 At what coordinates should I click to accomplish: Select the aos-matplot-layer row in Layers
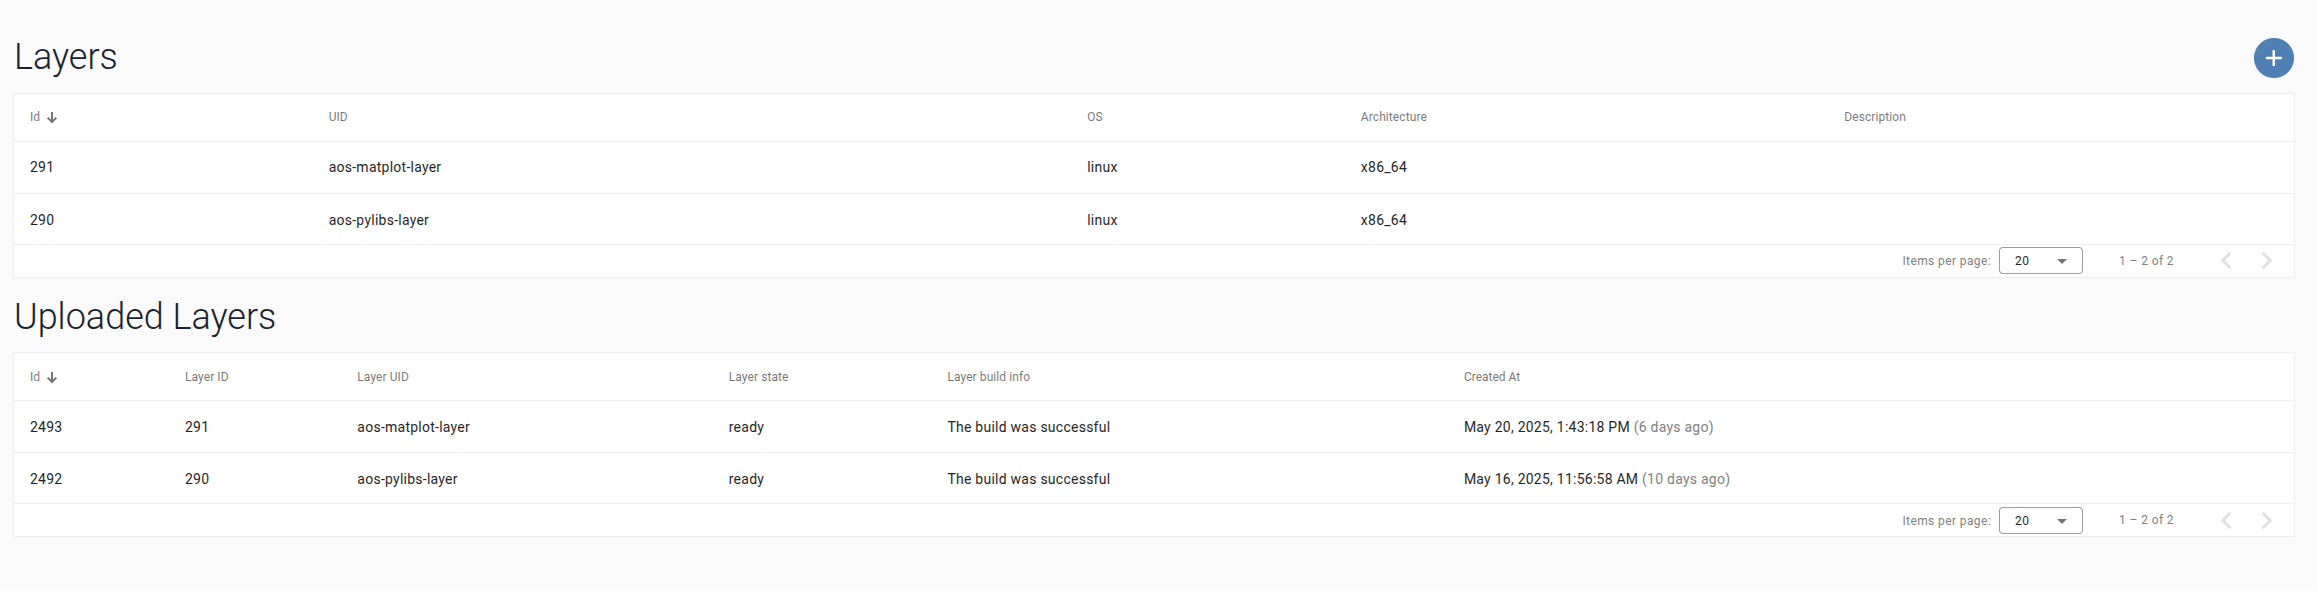coord(385,167)
